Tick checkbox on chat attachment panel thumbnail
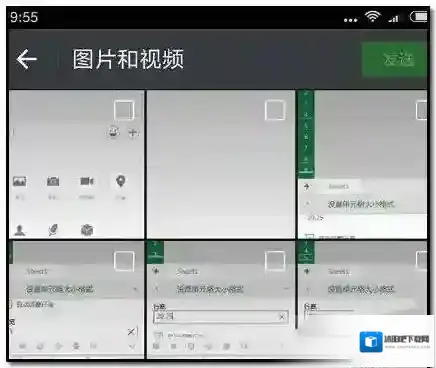This screenshot has width=436, height=368. (124, 110)
